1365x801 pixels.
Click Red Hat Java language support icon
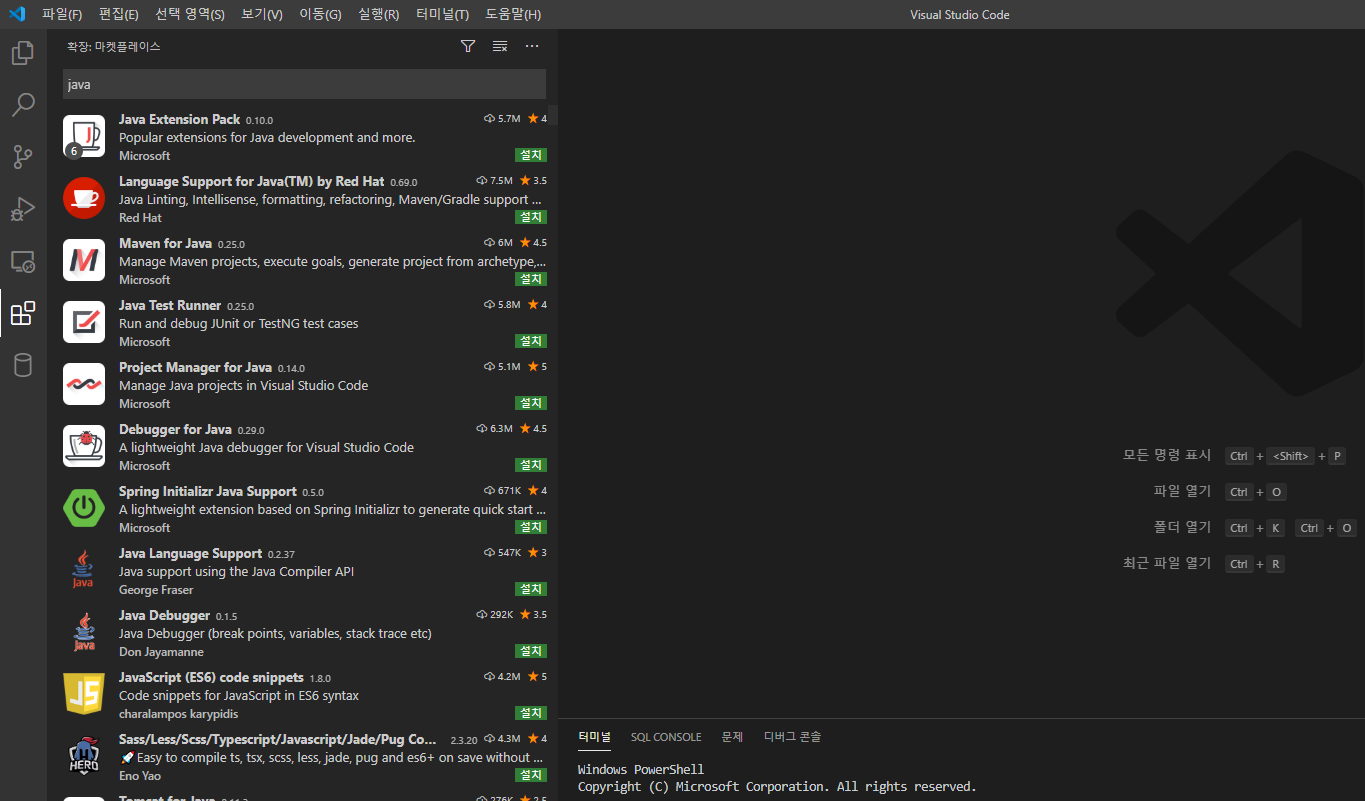pos(84,198)
